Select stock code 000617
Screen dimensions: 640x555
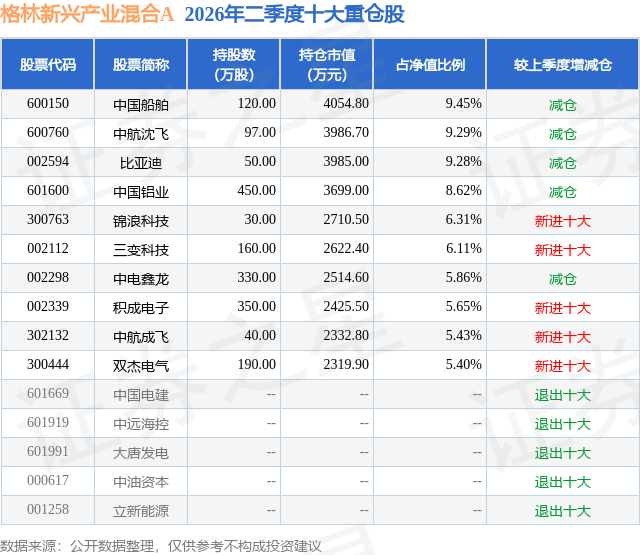(48, 480)
